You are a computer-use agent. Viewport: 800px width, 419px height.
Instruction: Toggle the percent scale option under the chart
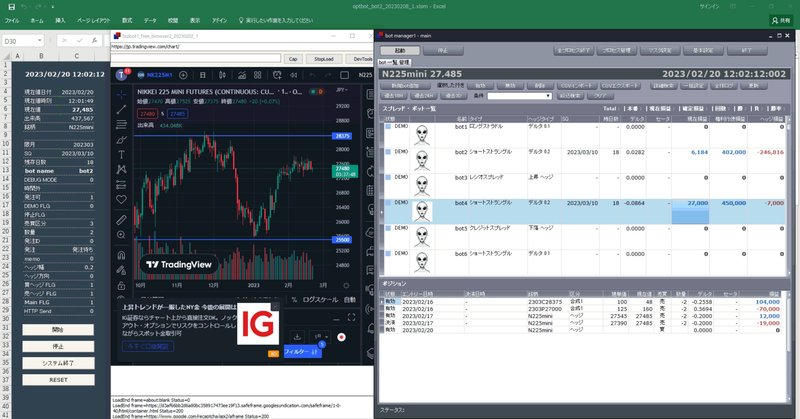click(x=294, y=300)
